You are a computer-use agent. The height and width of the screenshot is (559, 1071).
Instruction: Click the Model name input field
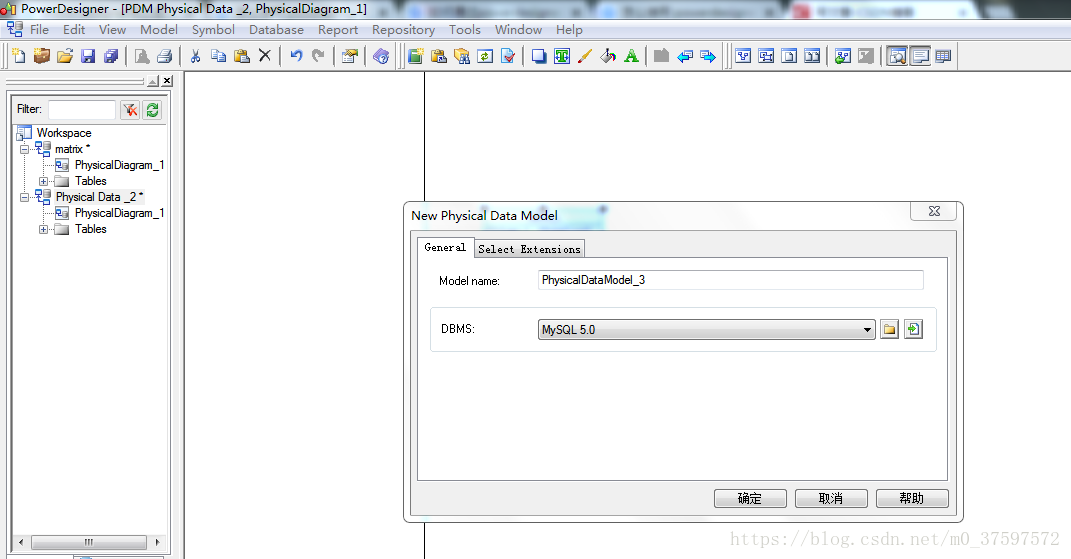730,280
